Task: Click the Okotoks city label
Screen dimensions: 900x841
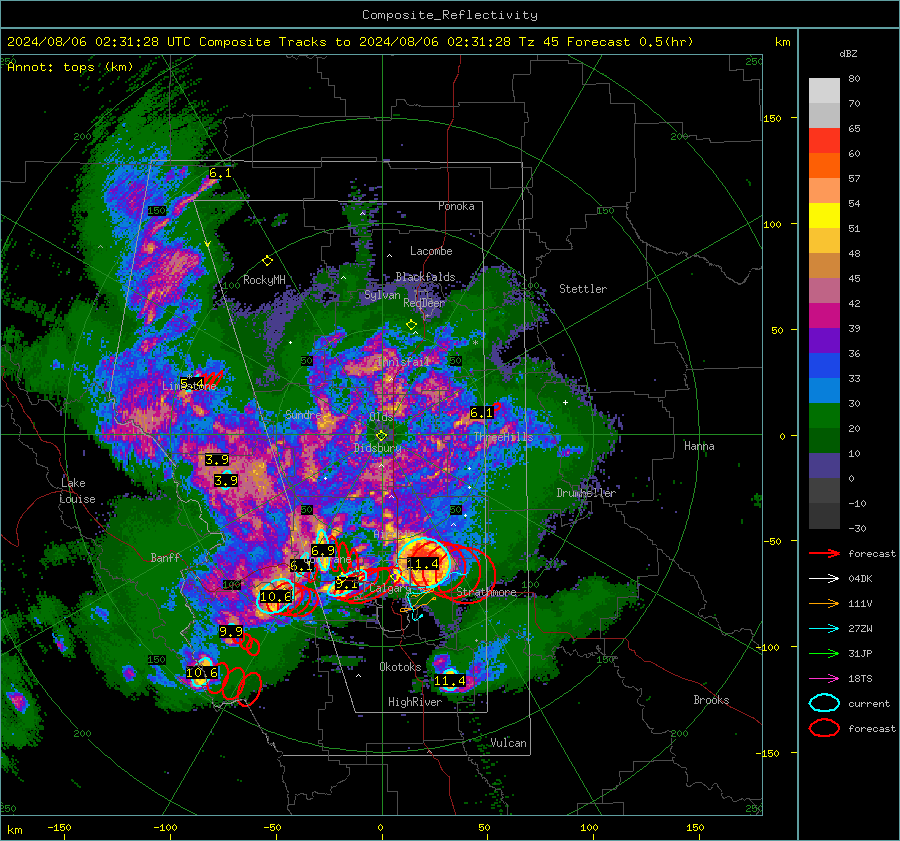Action: [x=400, y=667]
